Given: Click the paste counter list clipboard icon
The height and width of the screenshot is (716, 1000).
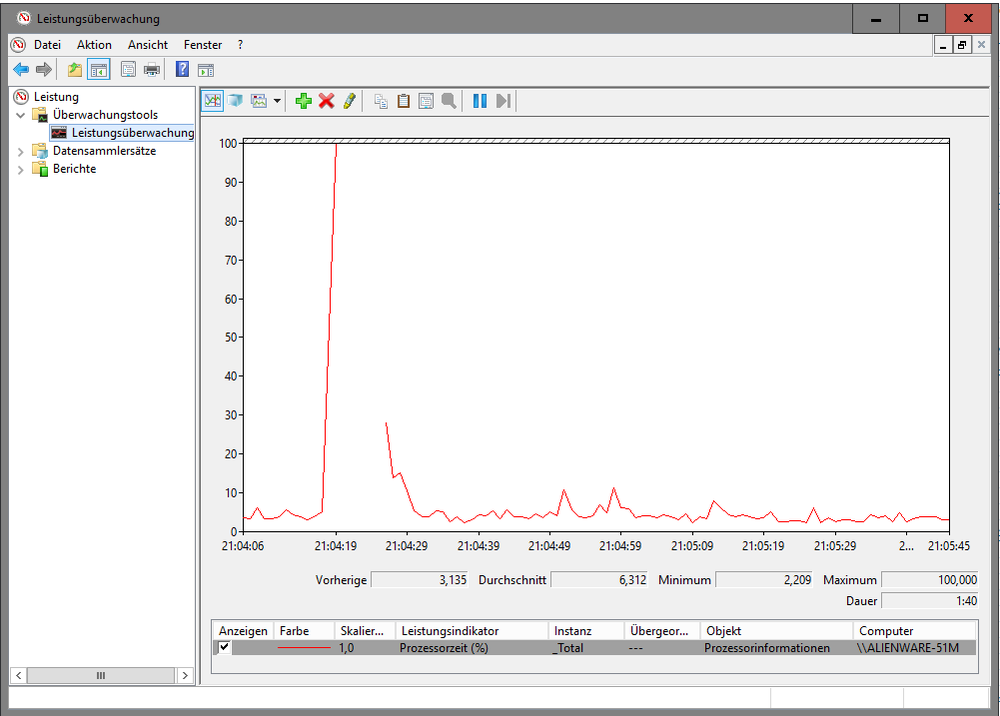Looking at the screenshot, I should pyautogui.click(x=404, y=101).
